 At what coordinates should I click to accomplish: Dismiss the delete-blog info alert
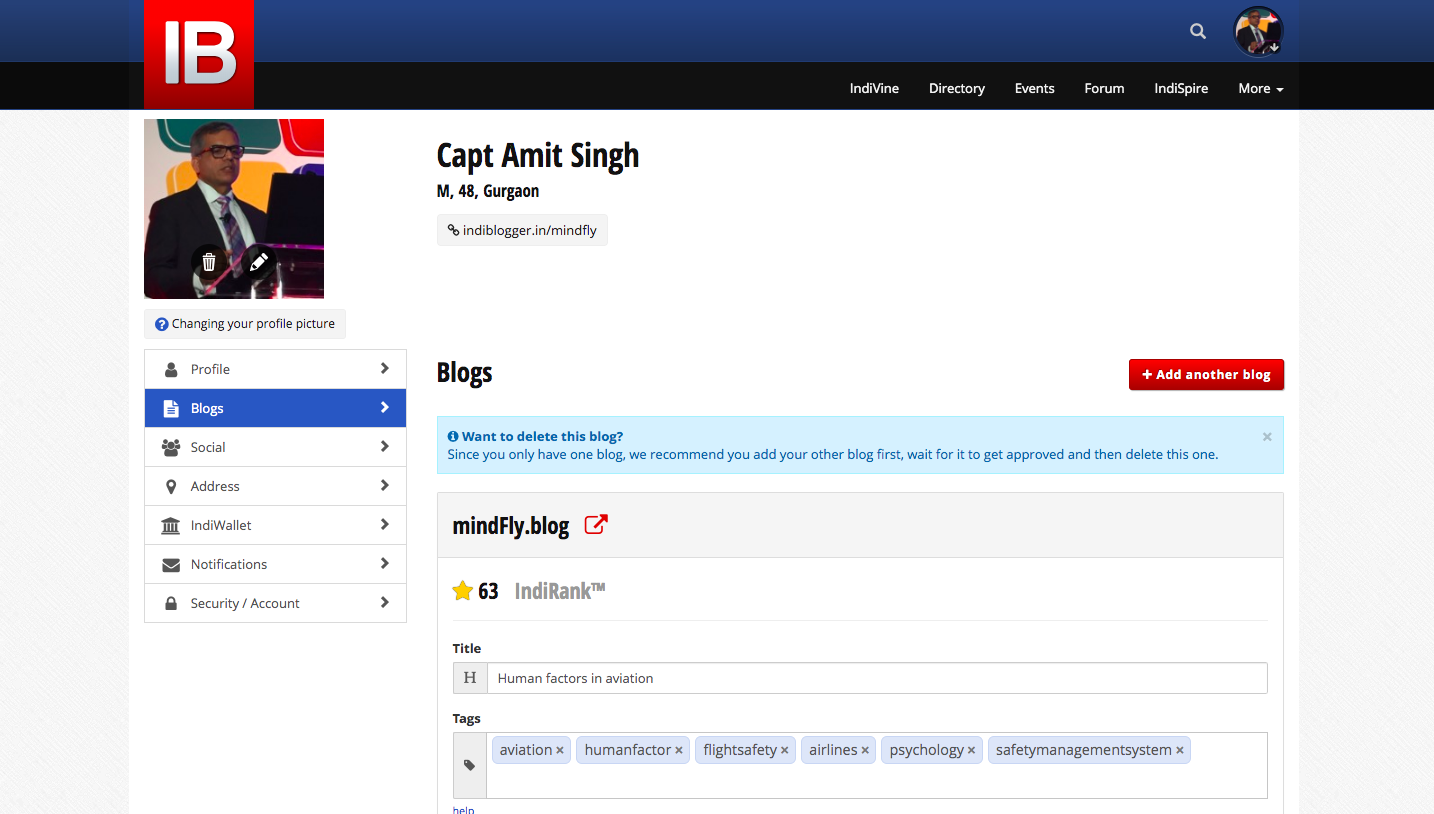(x=1266, y=436)
